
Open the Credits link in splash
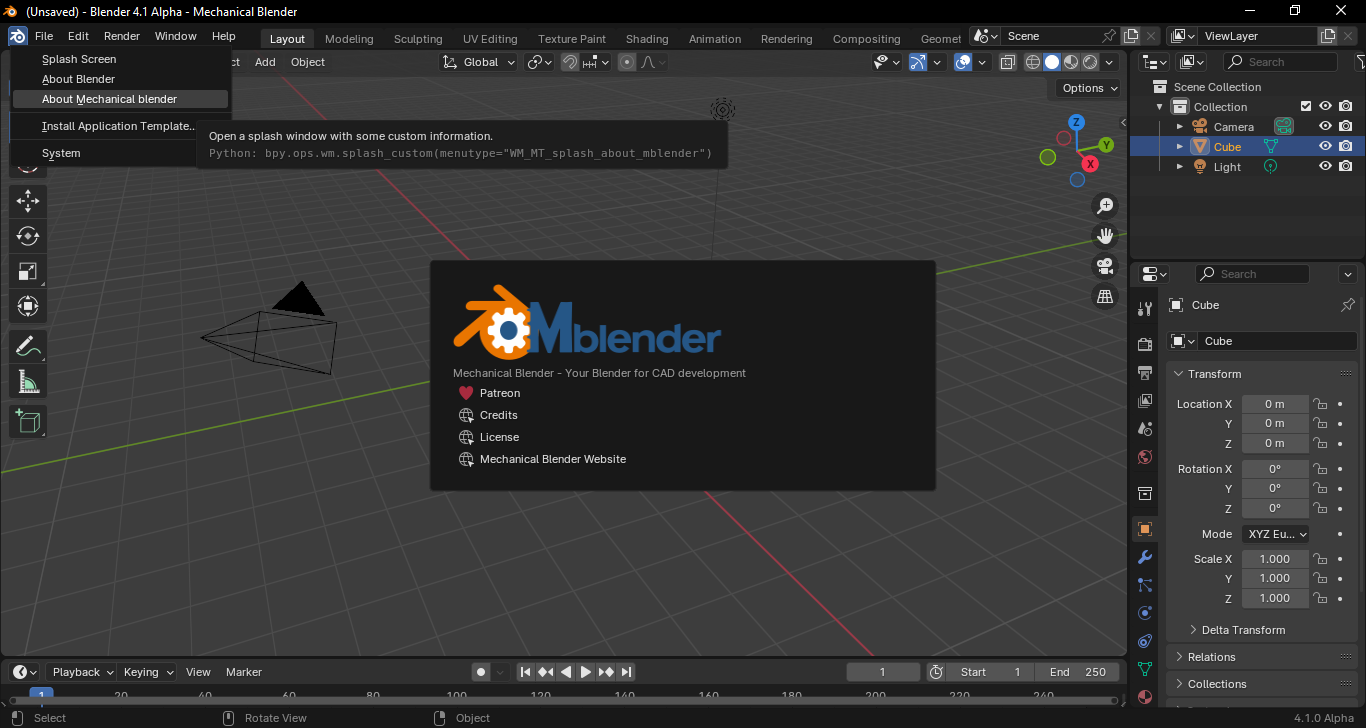pyautogui.click(x=488, y=415)
